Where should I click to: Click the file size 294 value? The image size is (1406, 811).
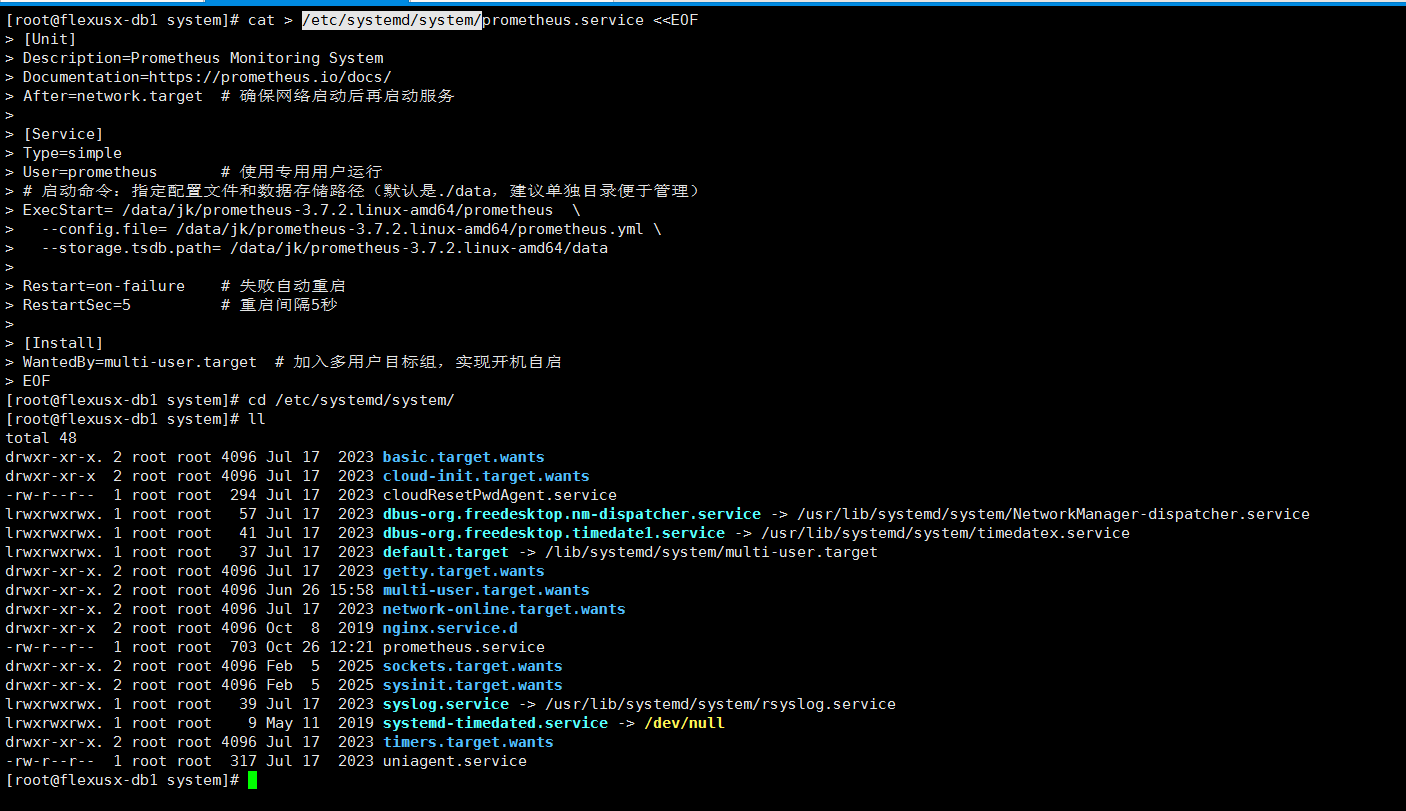pyautogui.click(x=244, y=495)
